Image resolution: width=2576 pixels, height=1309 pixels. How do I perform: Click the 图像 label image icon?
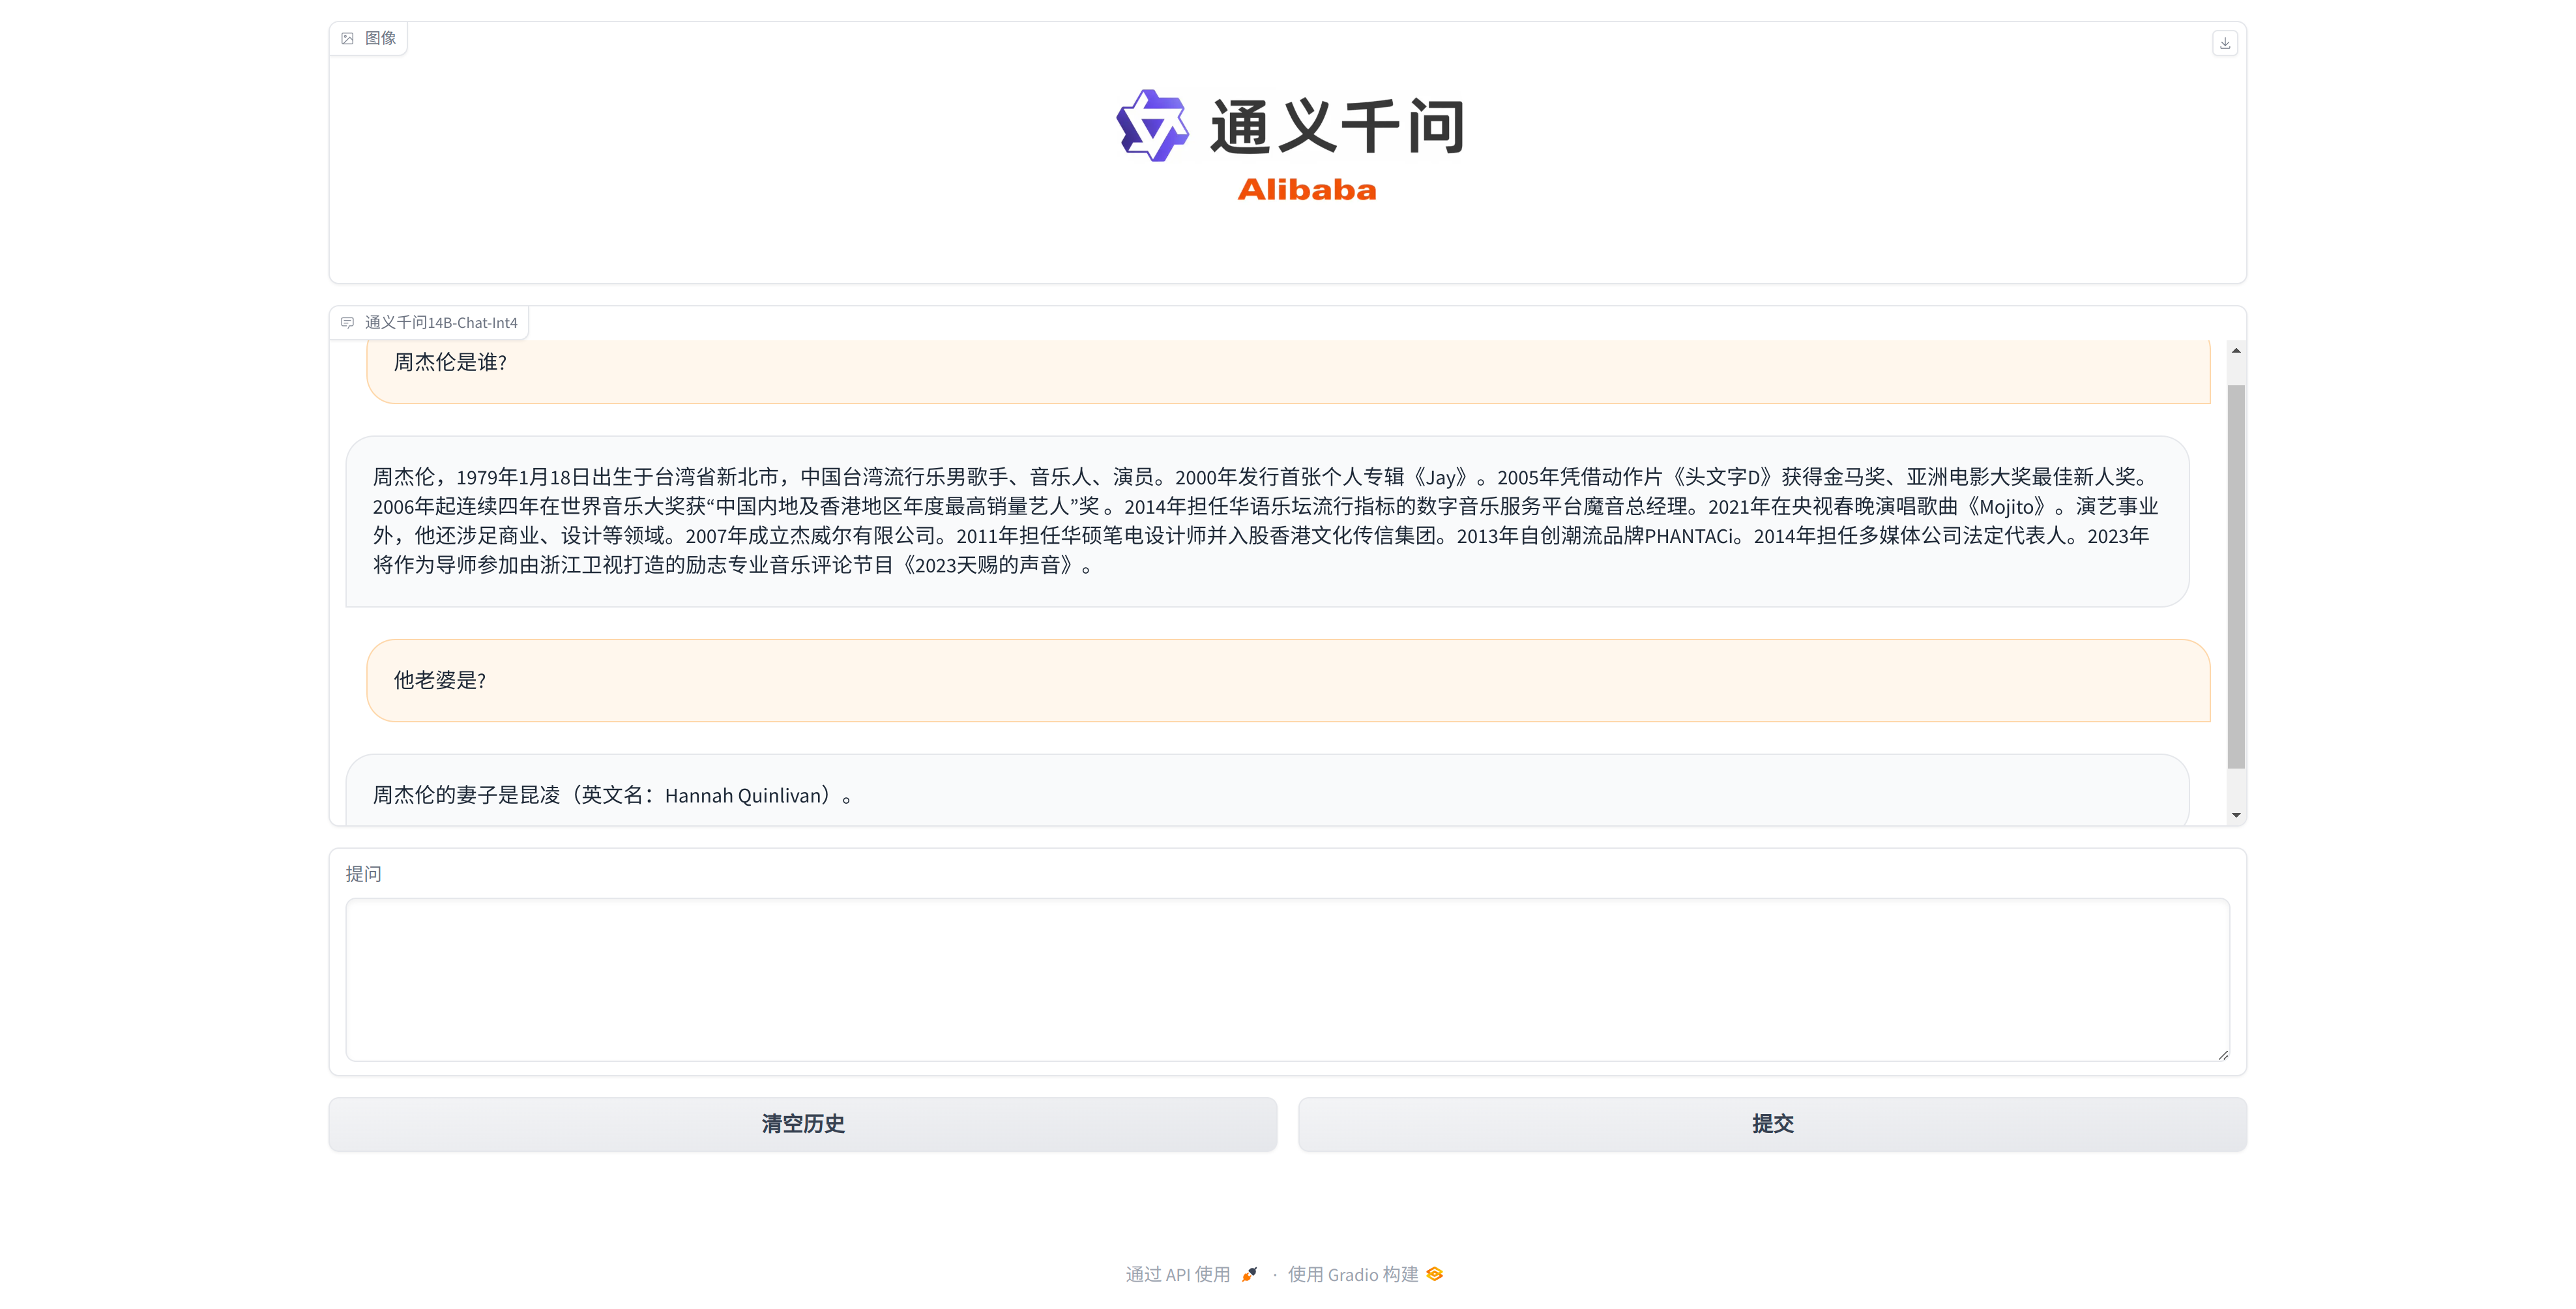348,39
